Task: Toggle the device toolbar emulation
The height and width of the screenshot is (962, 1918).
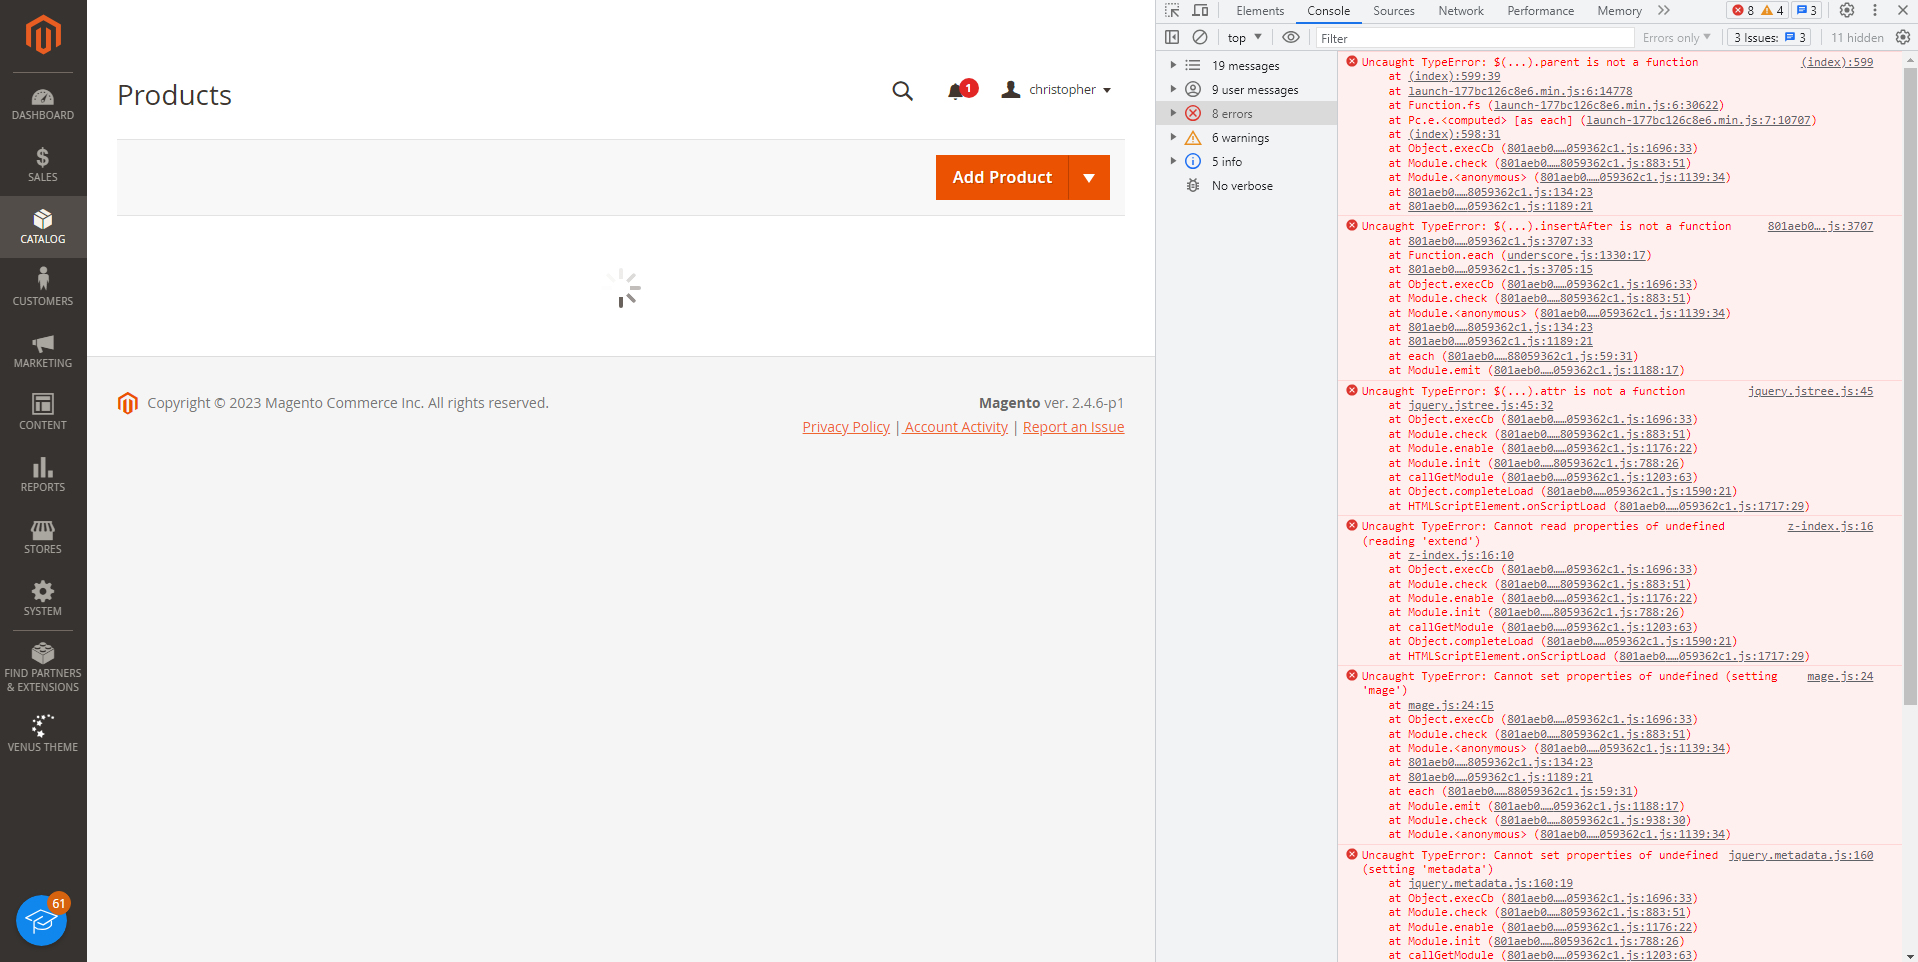Action: point(1200,11)
